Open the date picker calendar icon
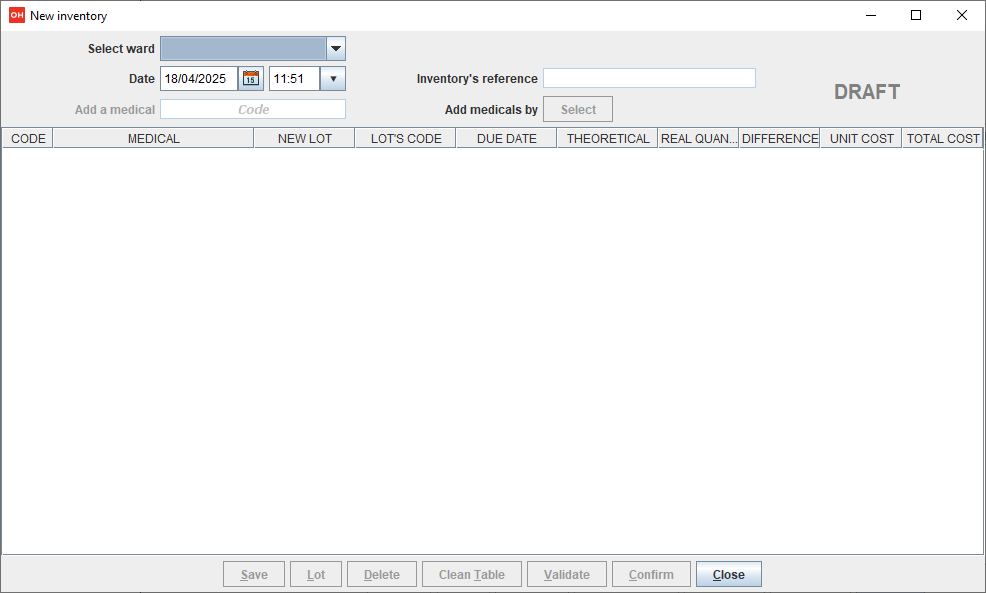This screenshot has height=593, width=986. [x=251, y=79]
